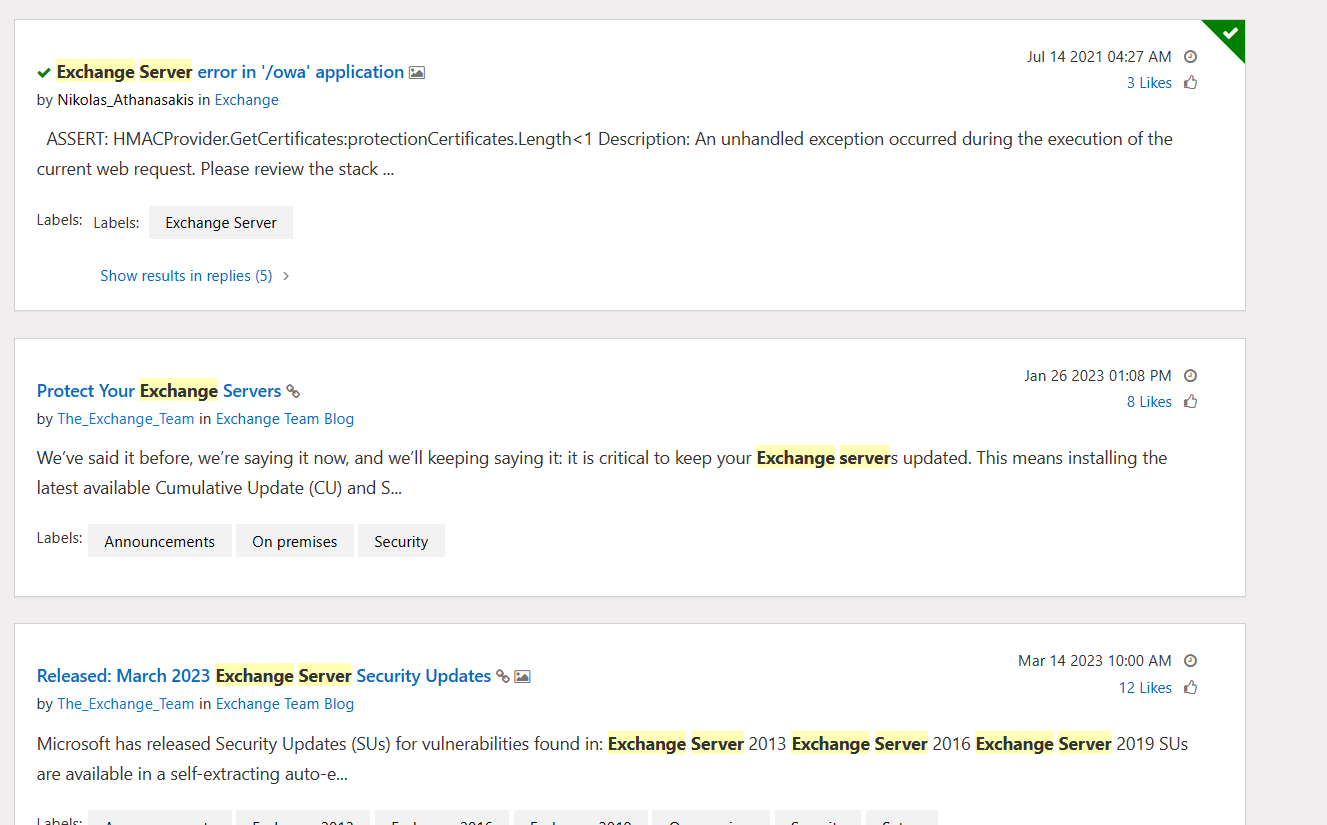This screenshot has height=825, width=1327.
Task: View The_Exchange_Team profile under March 2023 Security Updates
Action: pos(126,704)
